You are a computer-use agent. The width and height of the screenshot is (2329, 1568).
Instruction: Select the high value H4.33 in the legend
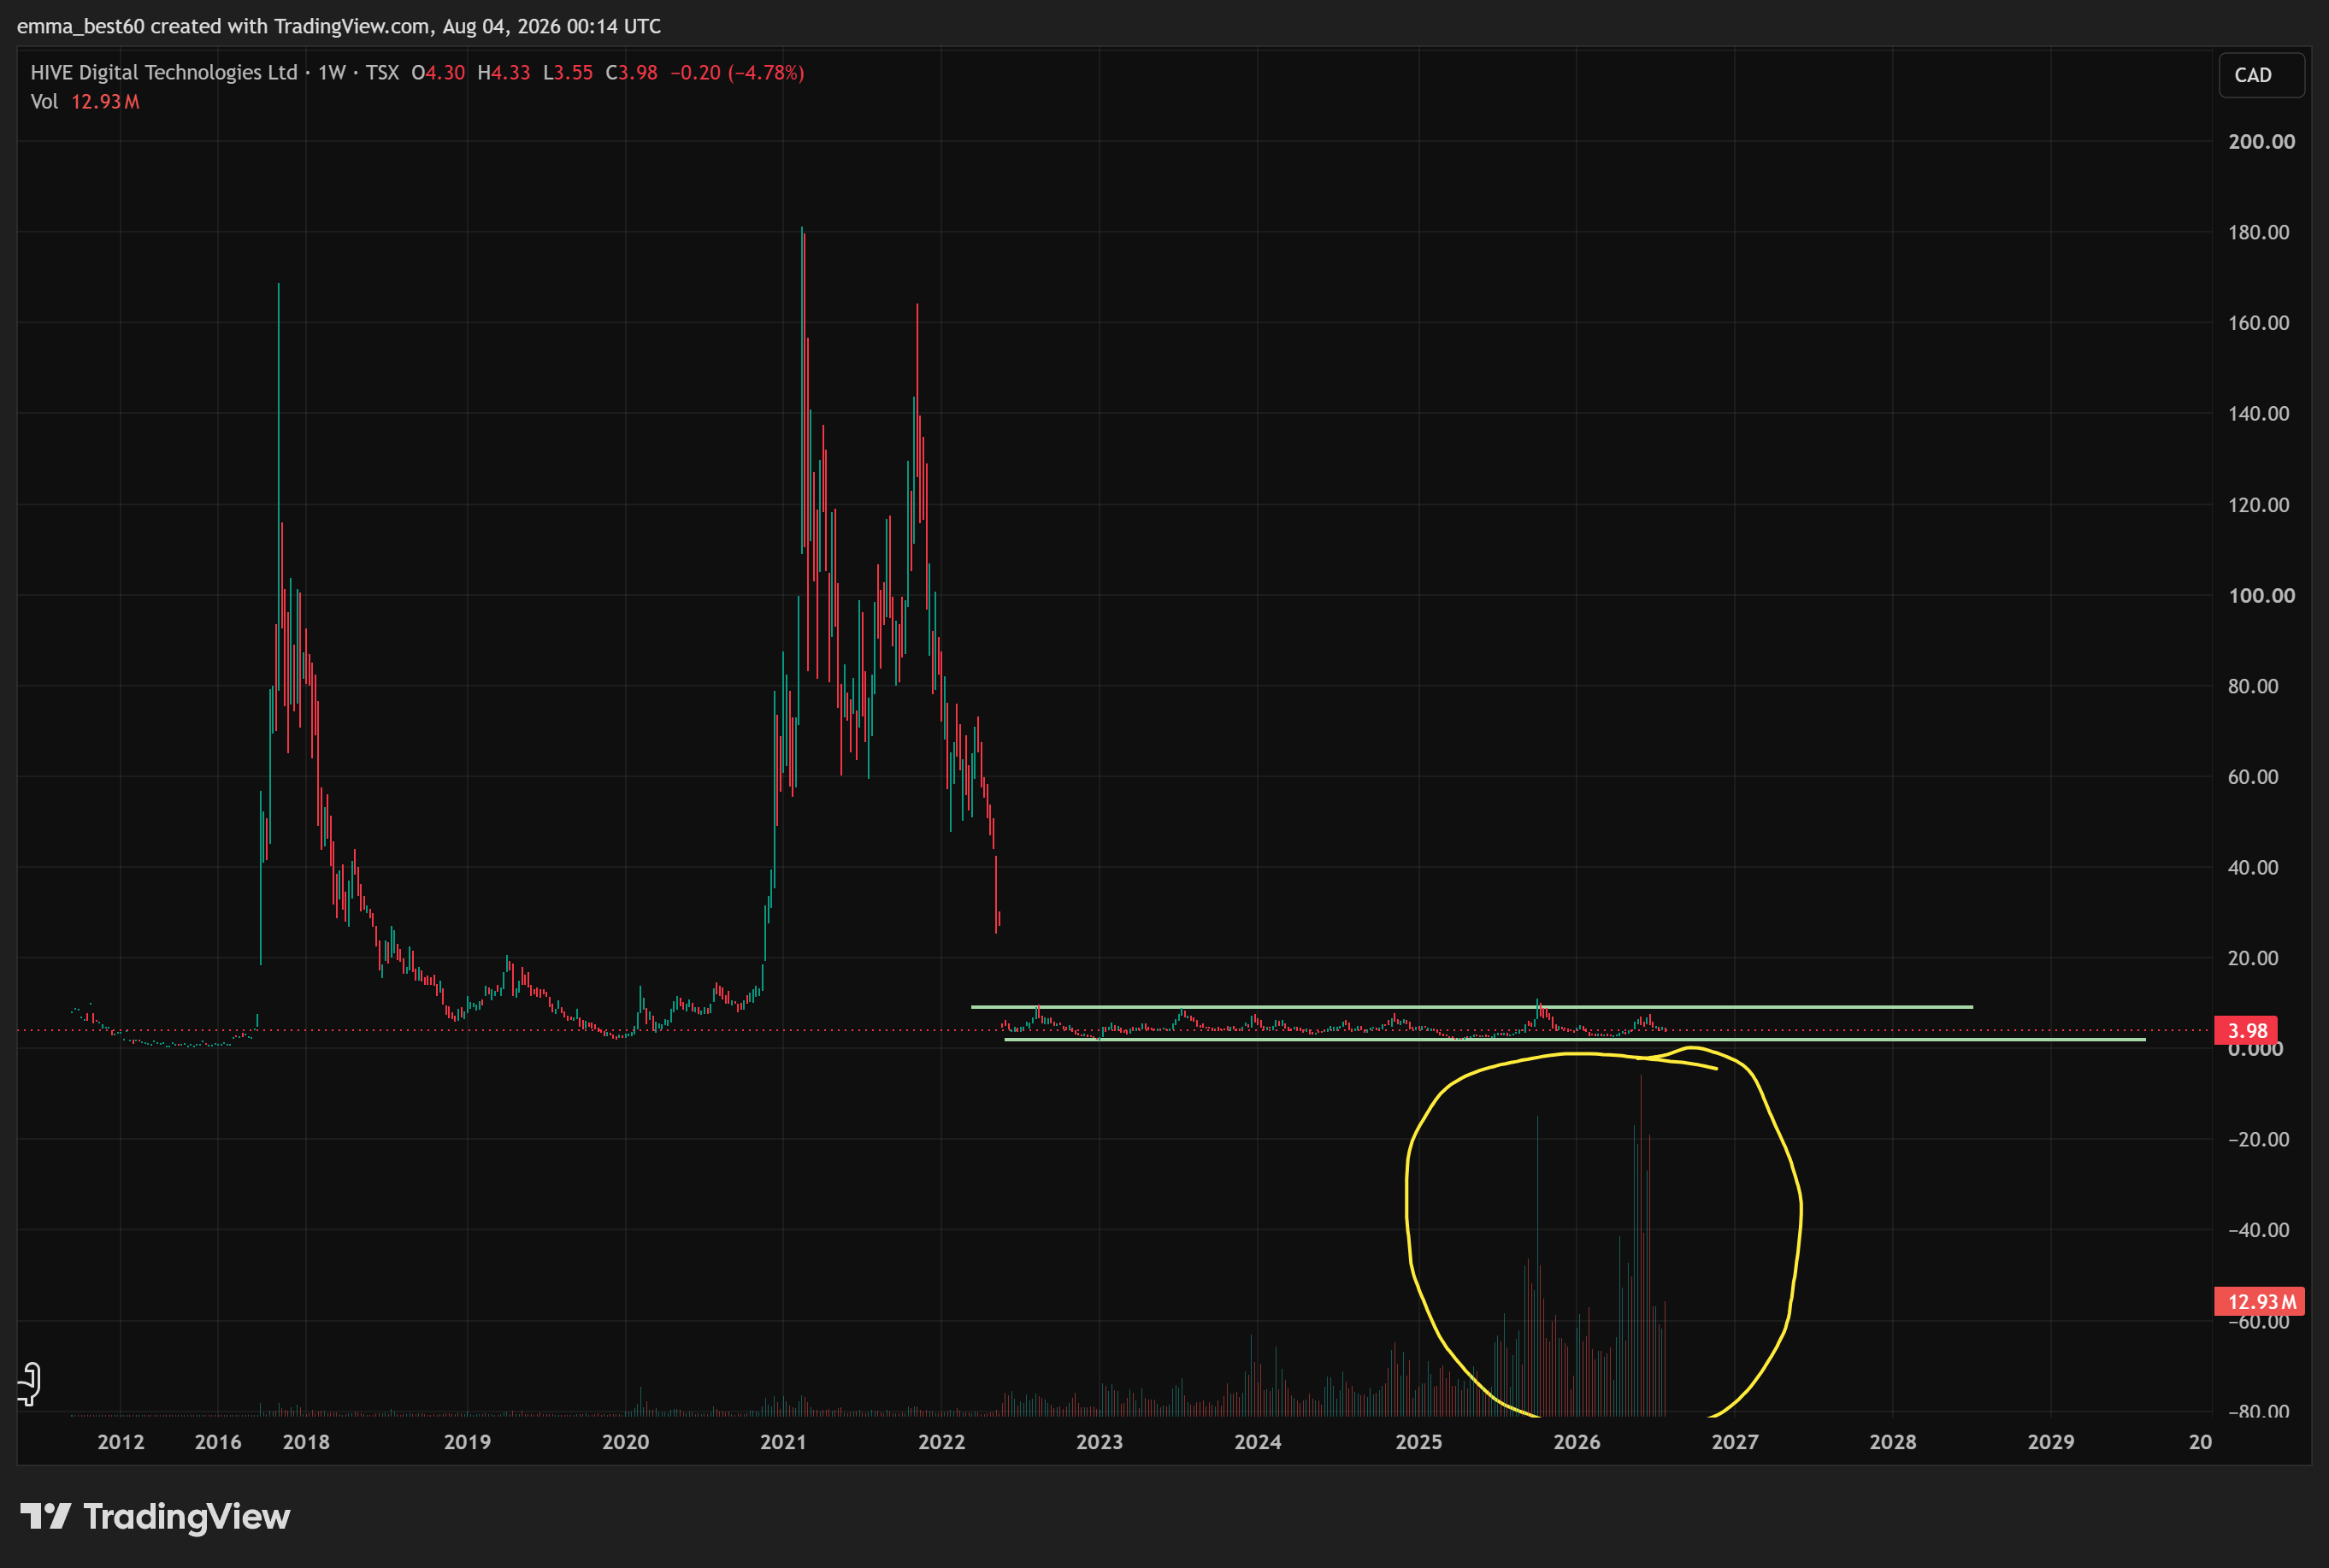(504, 72)
